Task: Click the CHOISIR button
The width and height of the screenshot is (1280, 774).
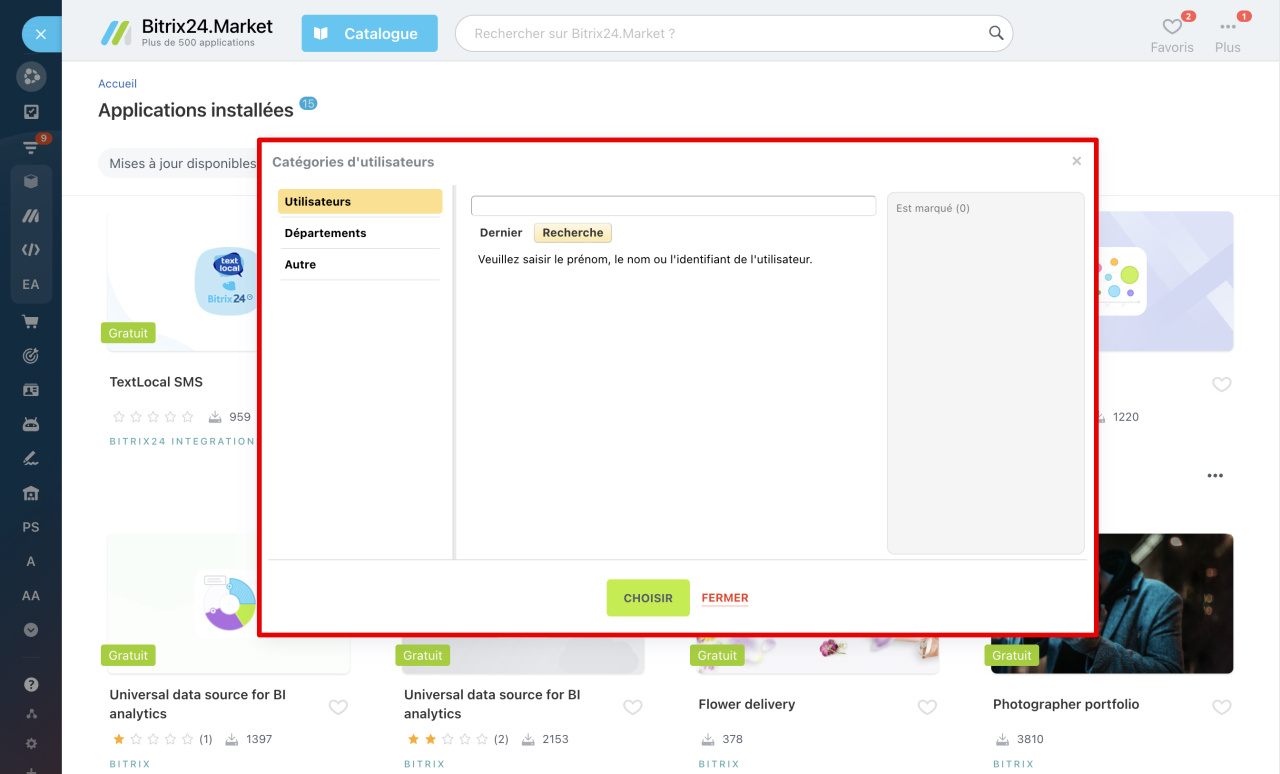Action: pos(648,598)
